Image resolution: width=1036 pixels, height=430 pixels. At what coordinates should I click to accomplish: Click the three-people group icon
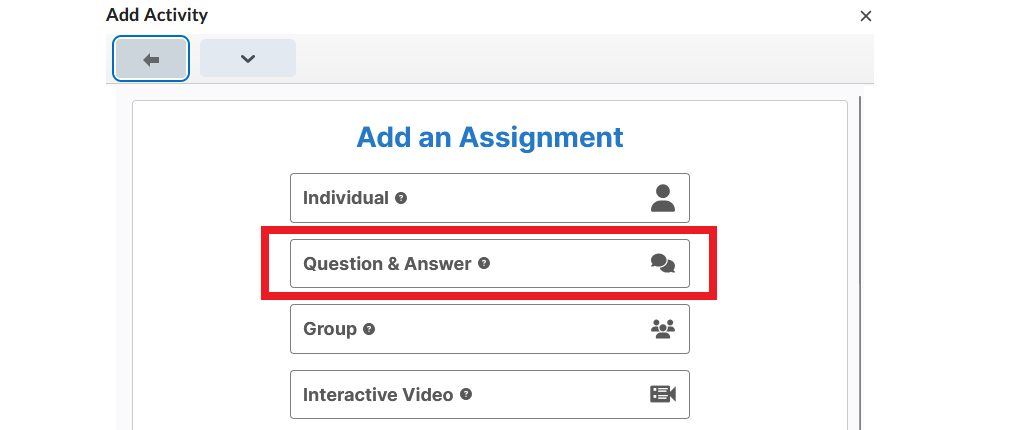click(x=663, y=329)
